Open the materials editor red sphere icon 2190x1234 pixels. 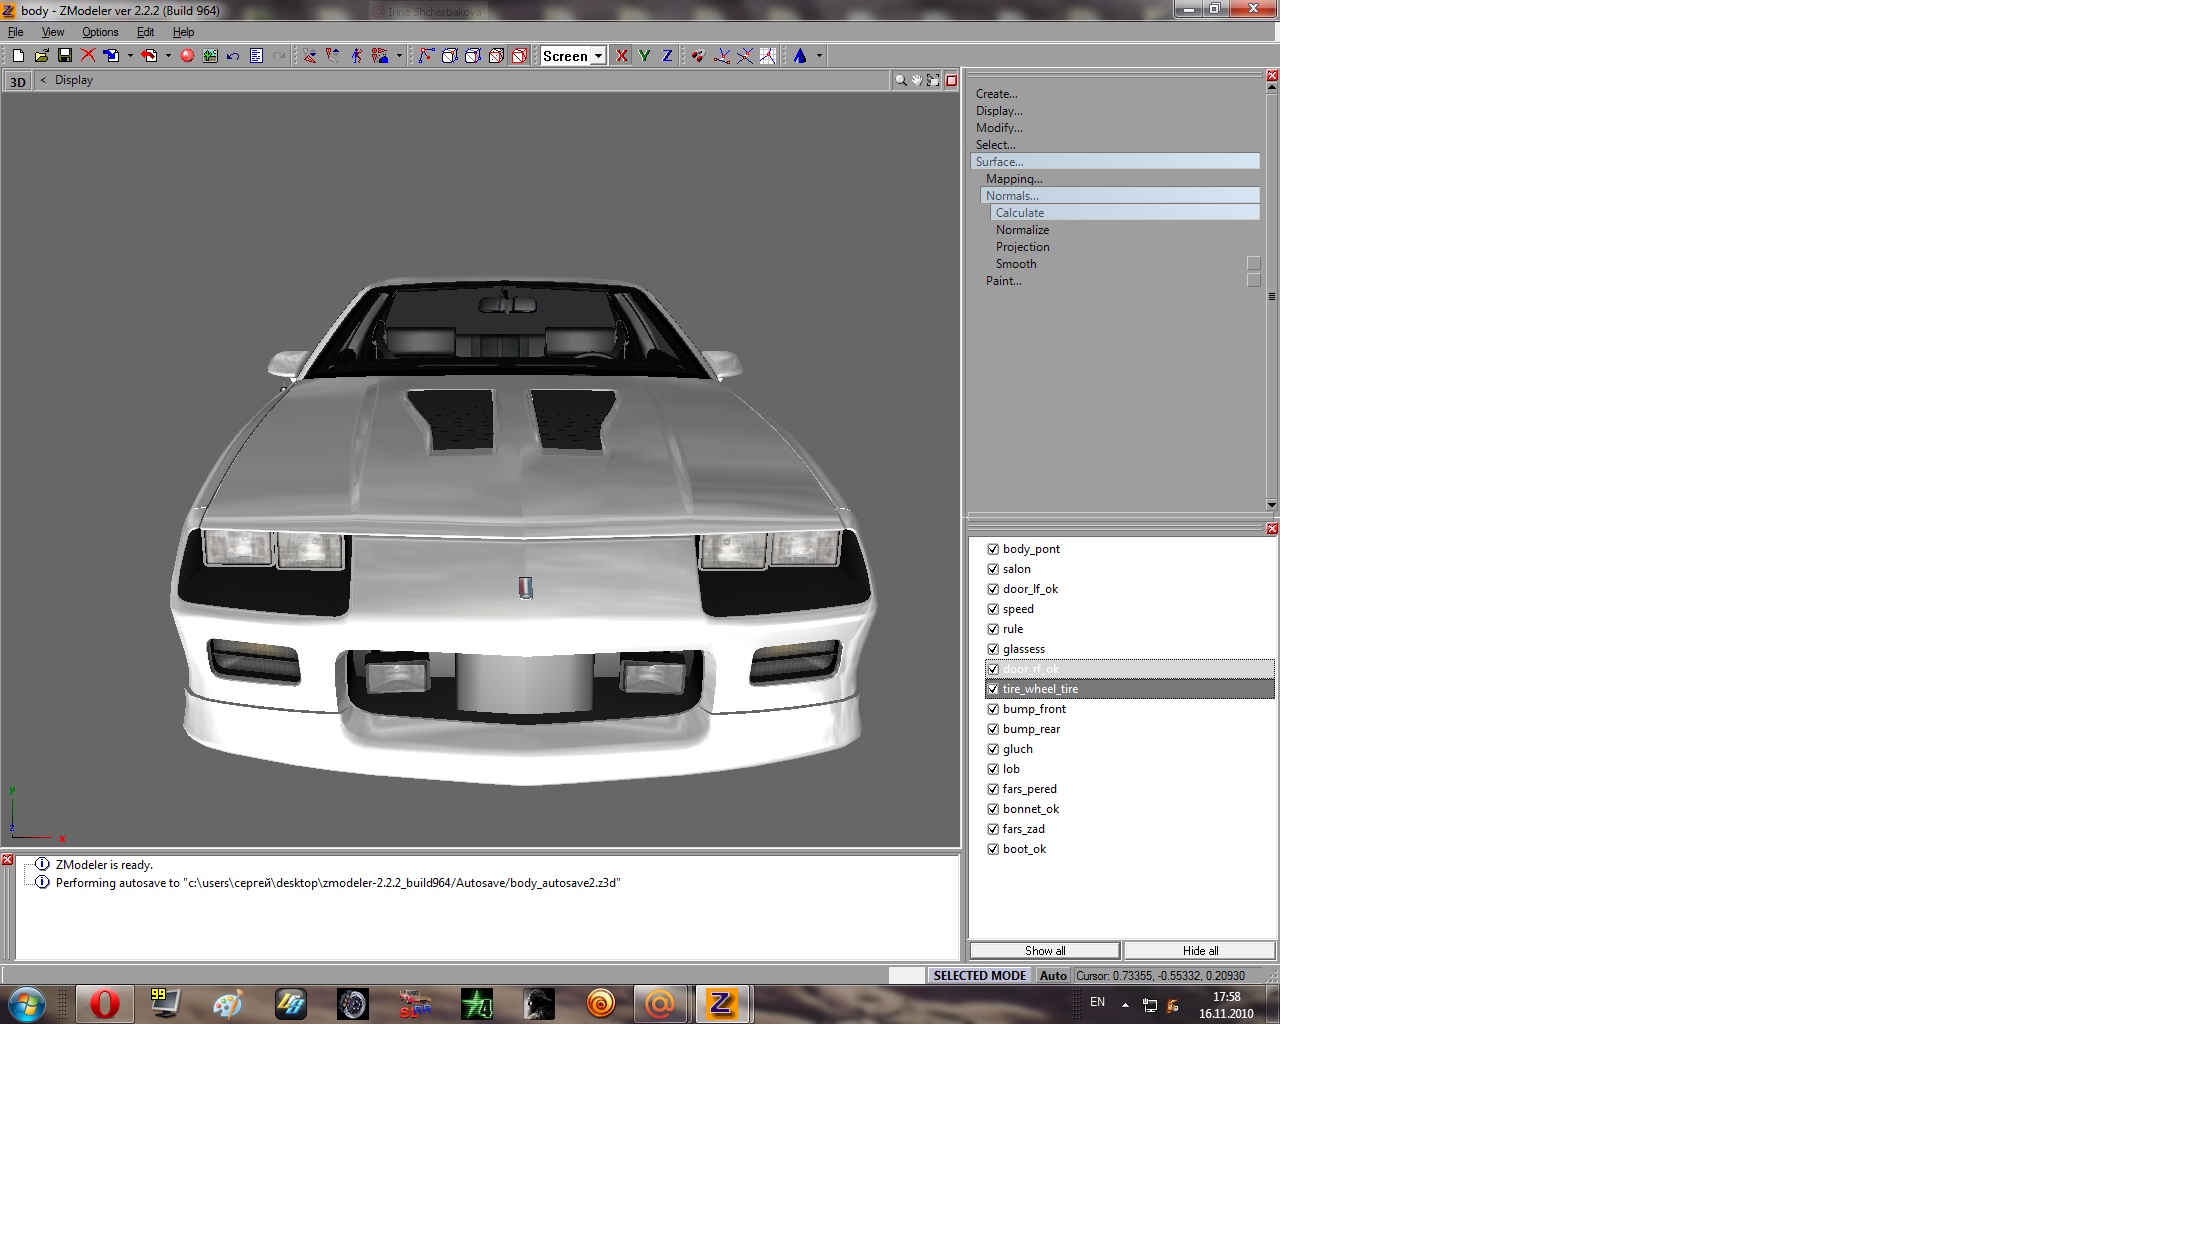[187, 56]
